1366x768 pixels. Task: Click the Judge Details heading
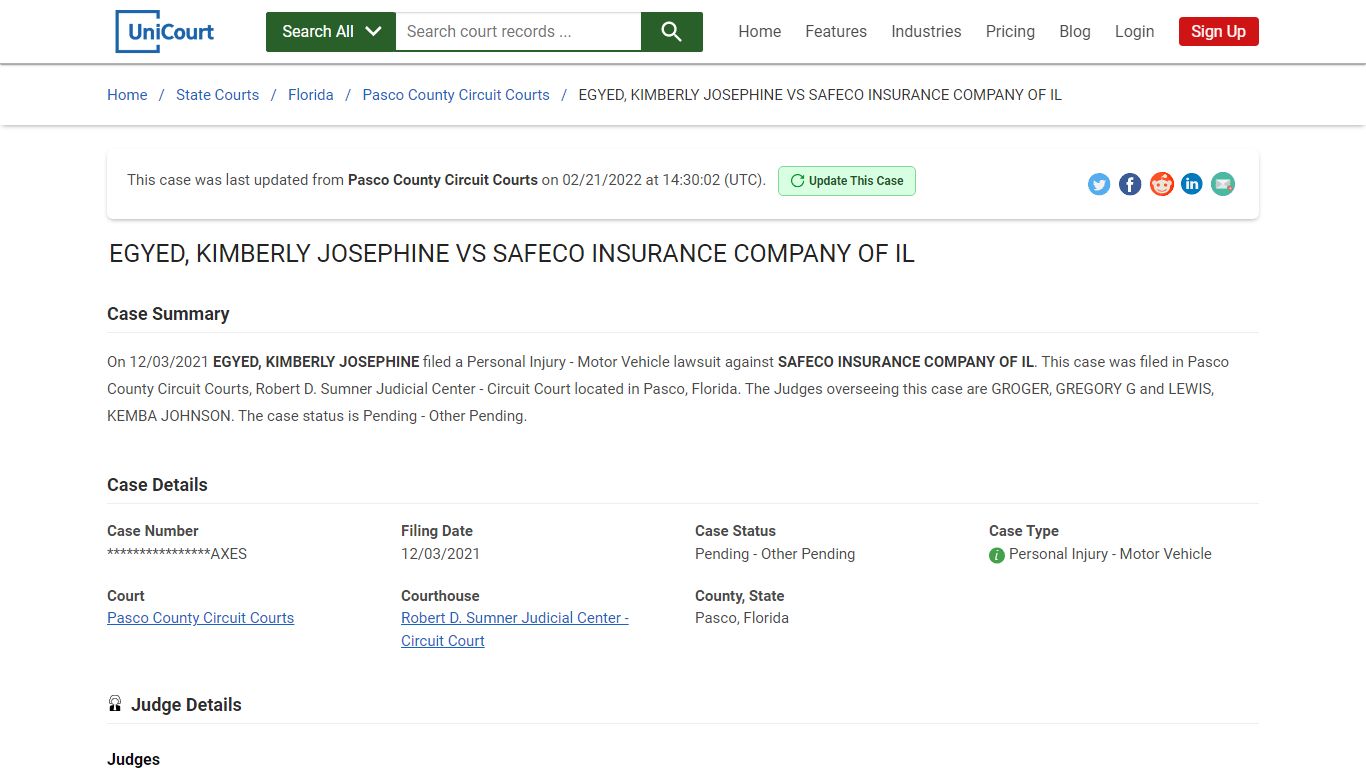[x=186, y=705]
